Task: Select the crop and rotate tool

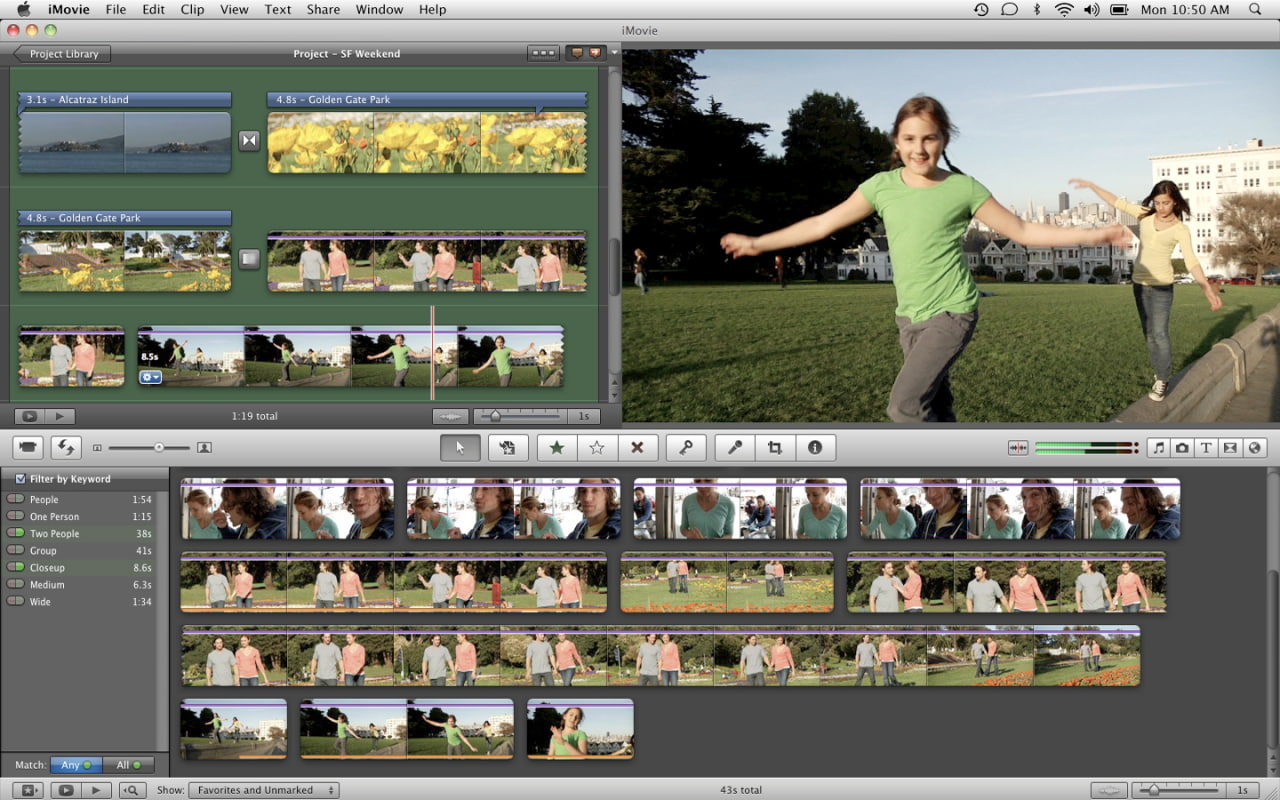Action: 774,448
